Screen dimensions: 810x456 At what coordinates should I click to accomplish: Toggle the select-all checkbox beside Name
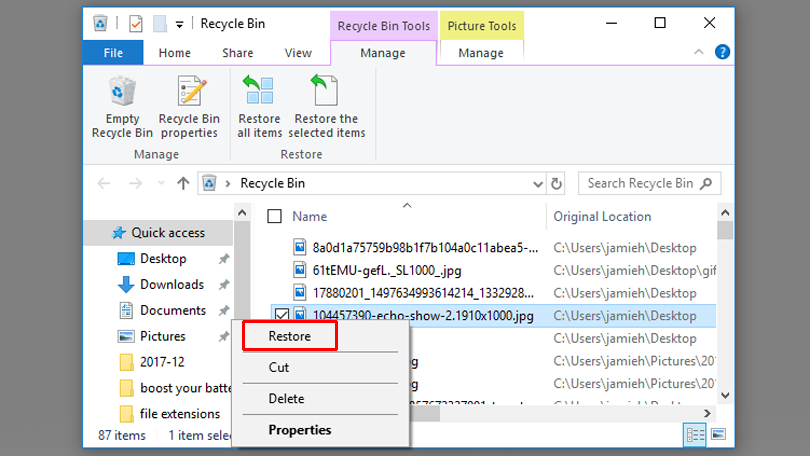275,216
